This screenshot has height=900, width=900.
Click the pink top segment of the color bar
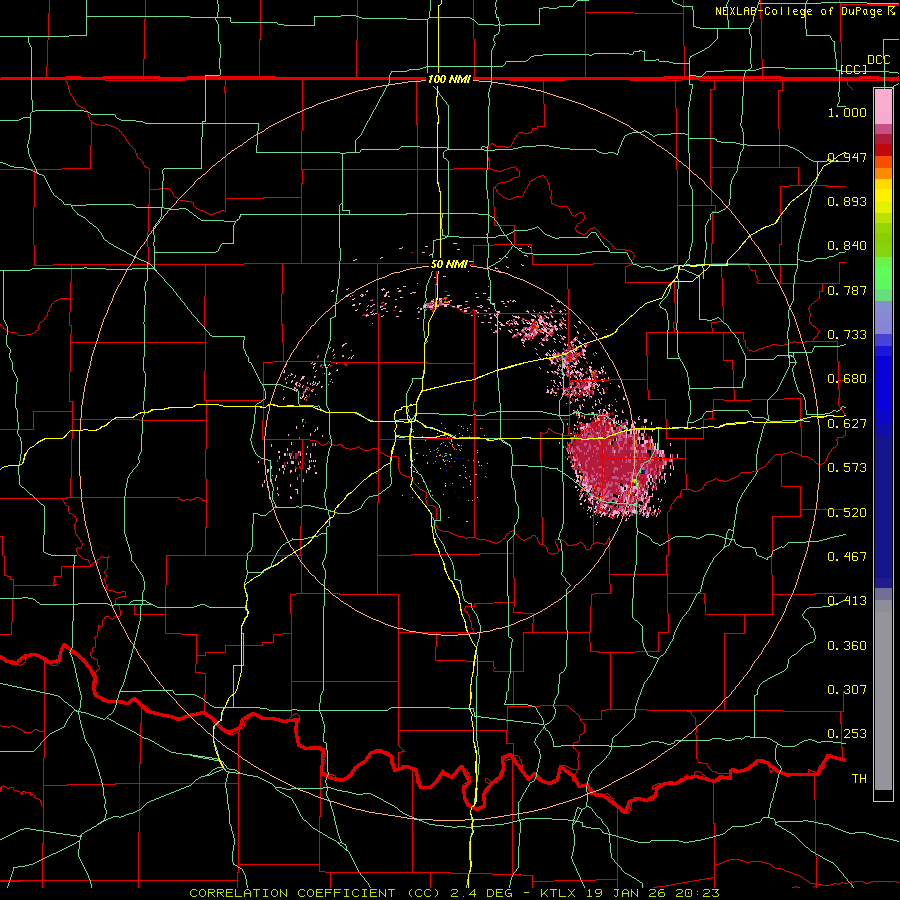pyautogui.click(x=883, y=106)
